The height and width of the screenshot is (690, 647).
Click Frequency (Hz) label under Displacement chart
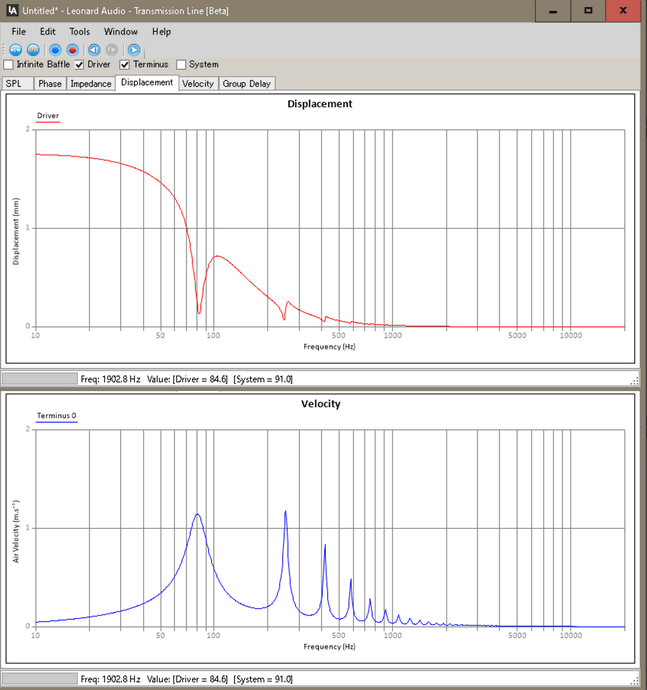[x=329, y=347]
